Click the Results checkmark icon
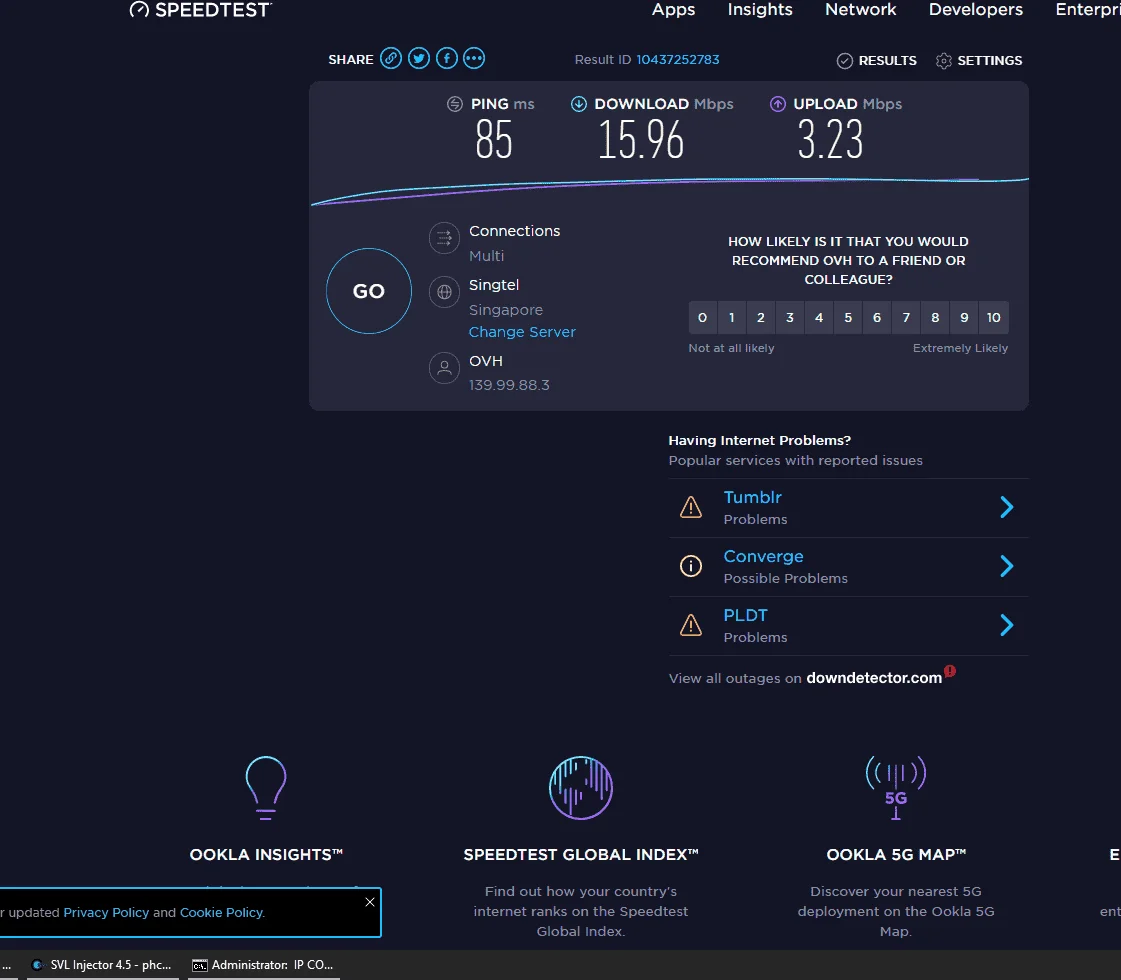The width and height of the screenshot is (1121, 980). coord(844,61)
